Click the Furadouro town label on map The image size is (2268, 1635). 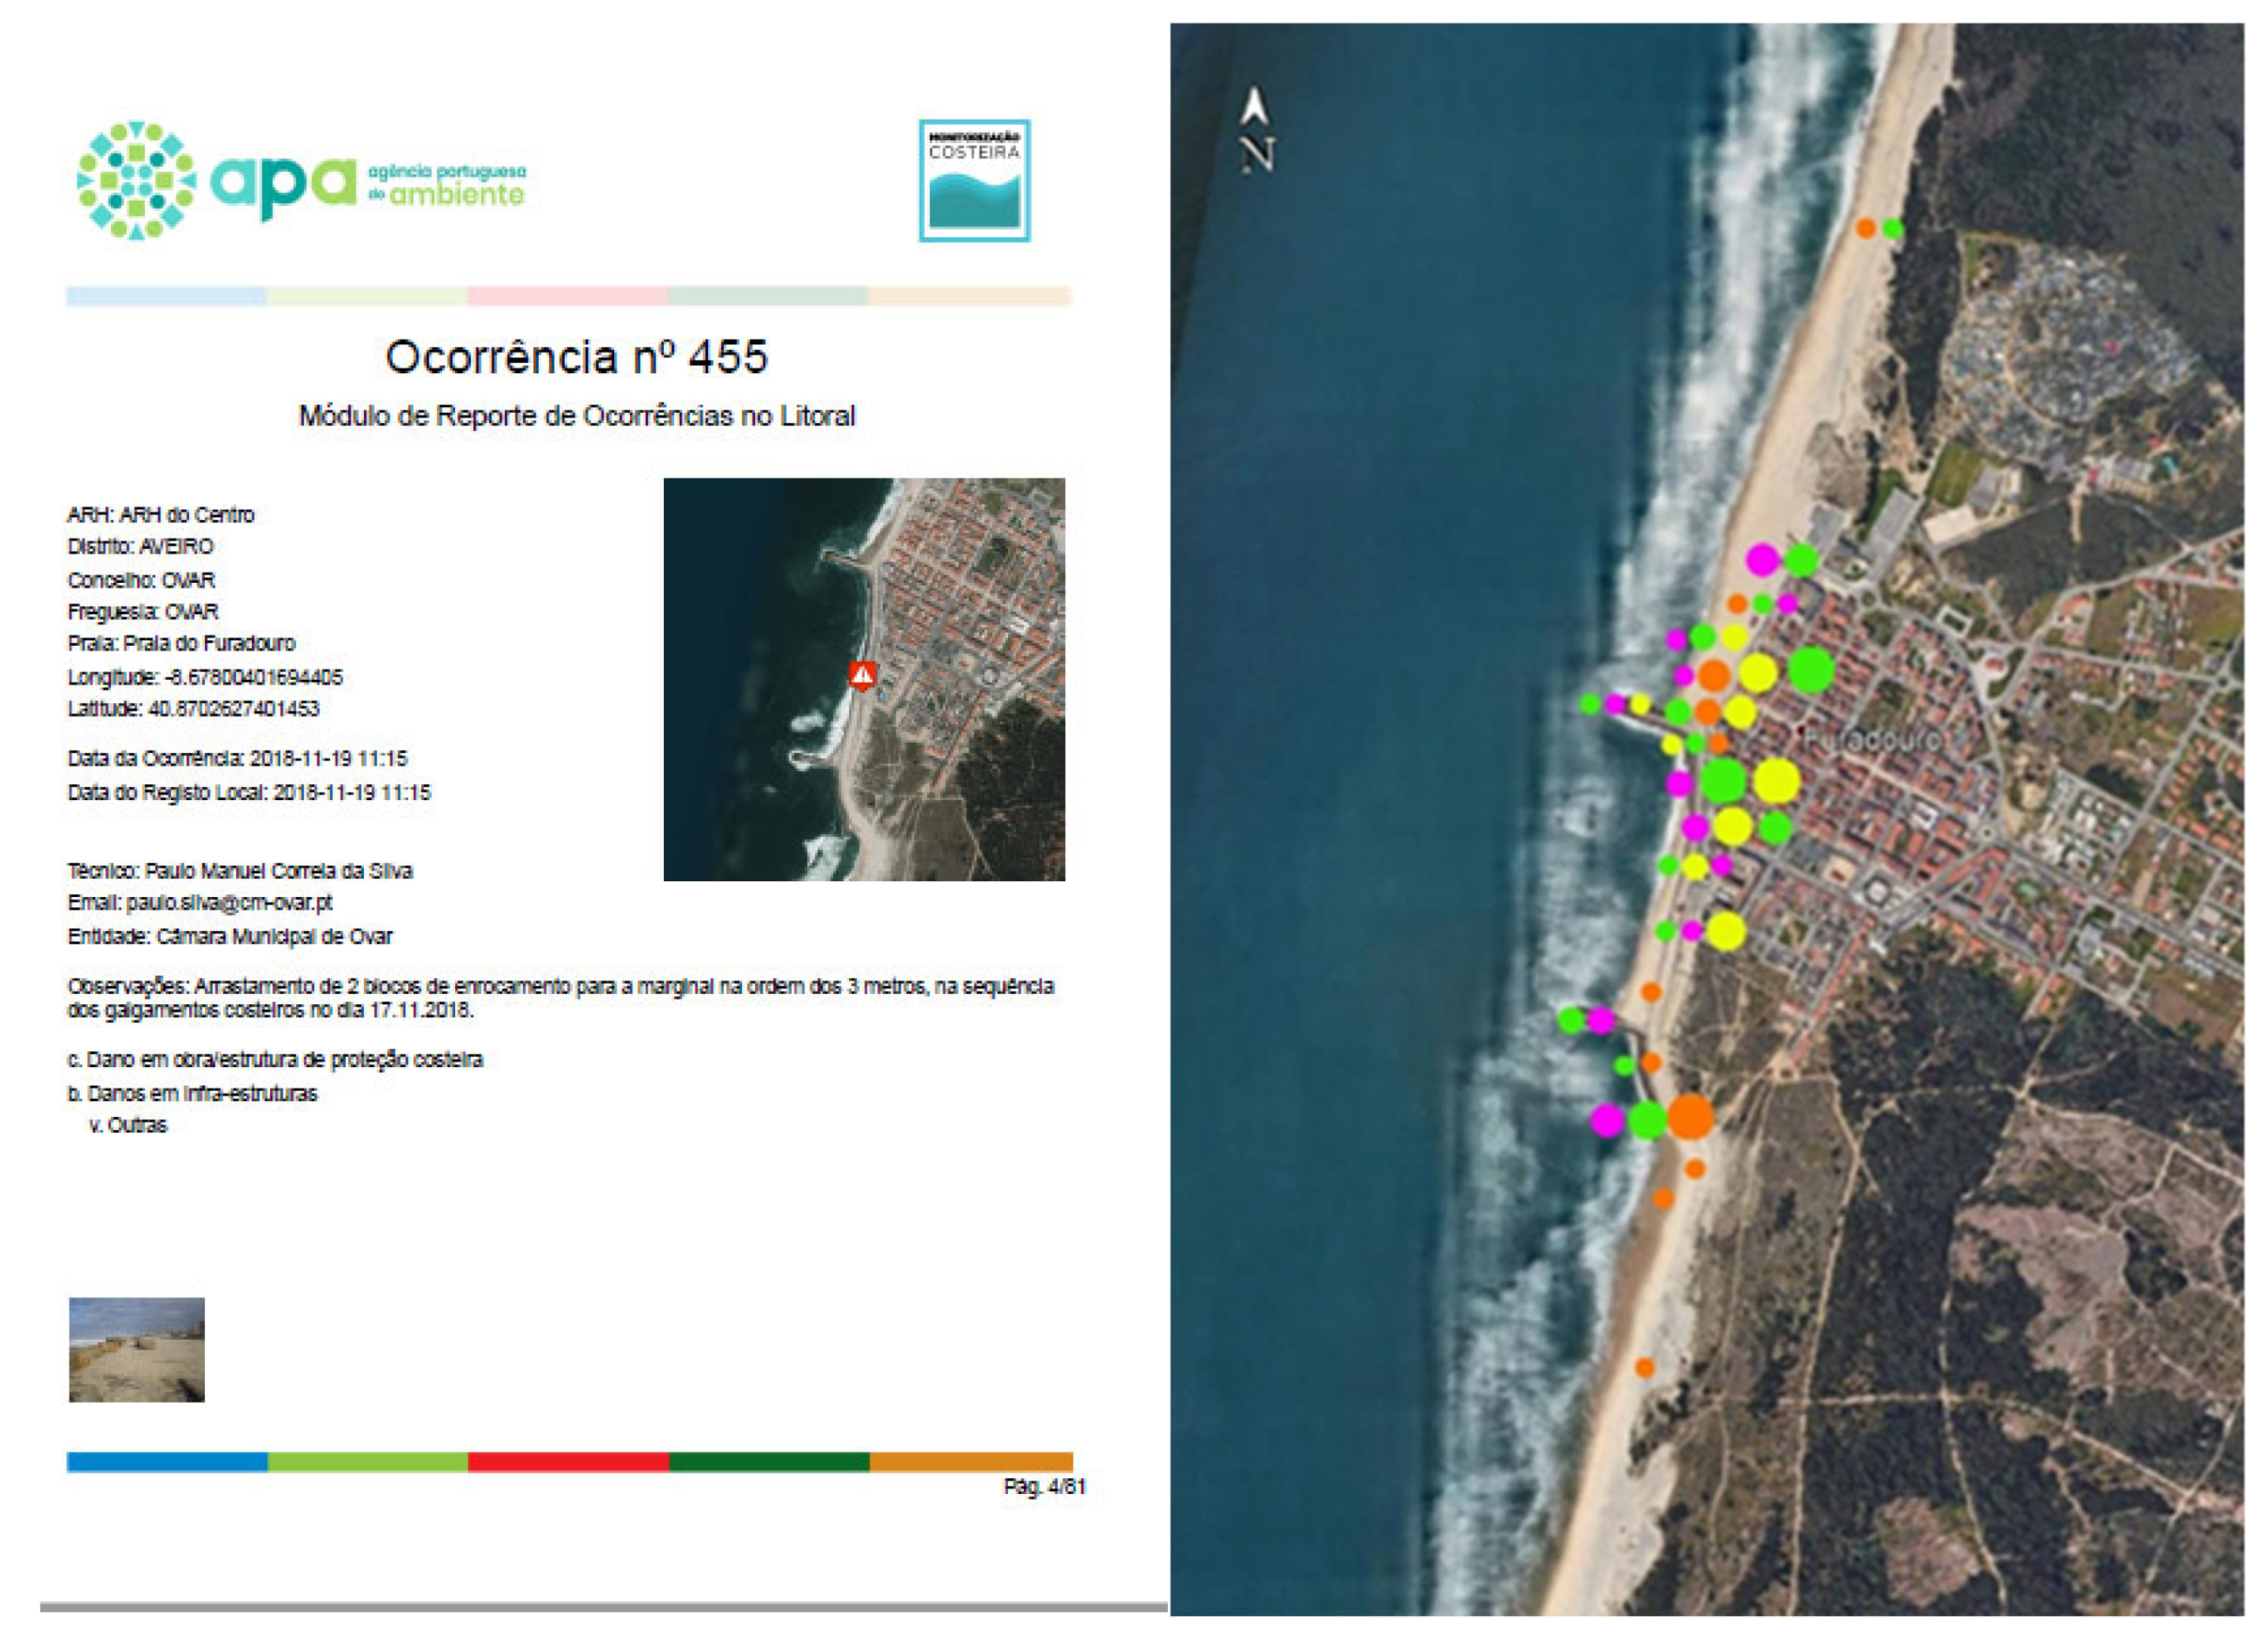[x=1872, y=741]
